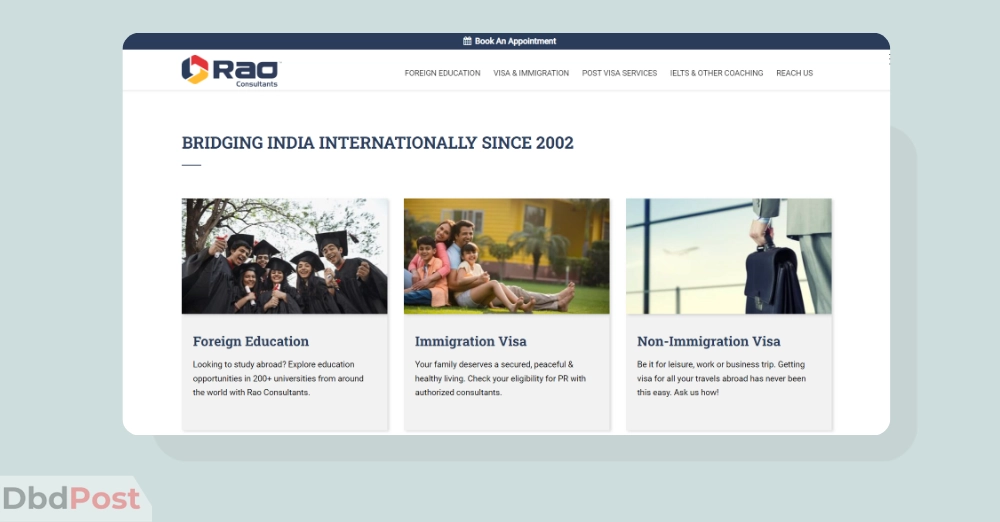Click the 'Bridging India Internationally Since 2002' heading
1000x522 pixels.
point(378,142)
